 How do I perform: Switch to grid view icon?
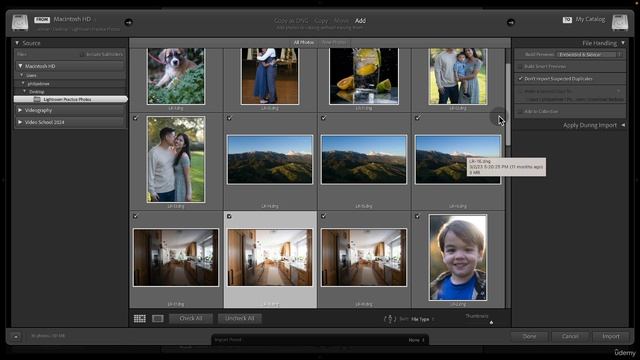140,318
